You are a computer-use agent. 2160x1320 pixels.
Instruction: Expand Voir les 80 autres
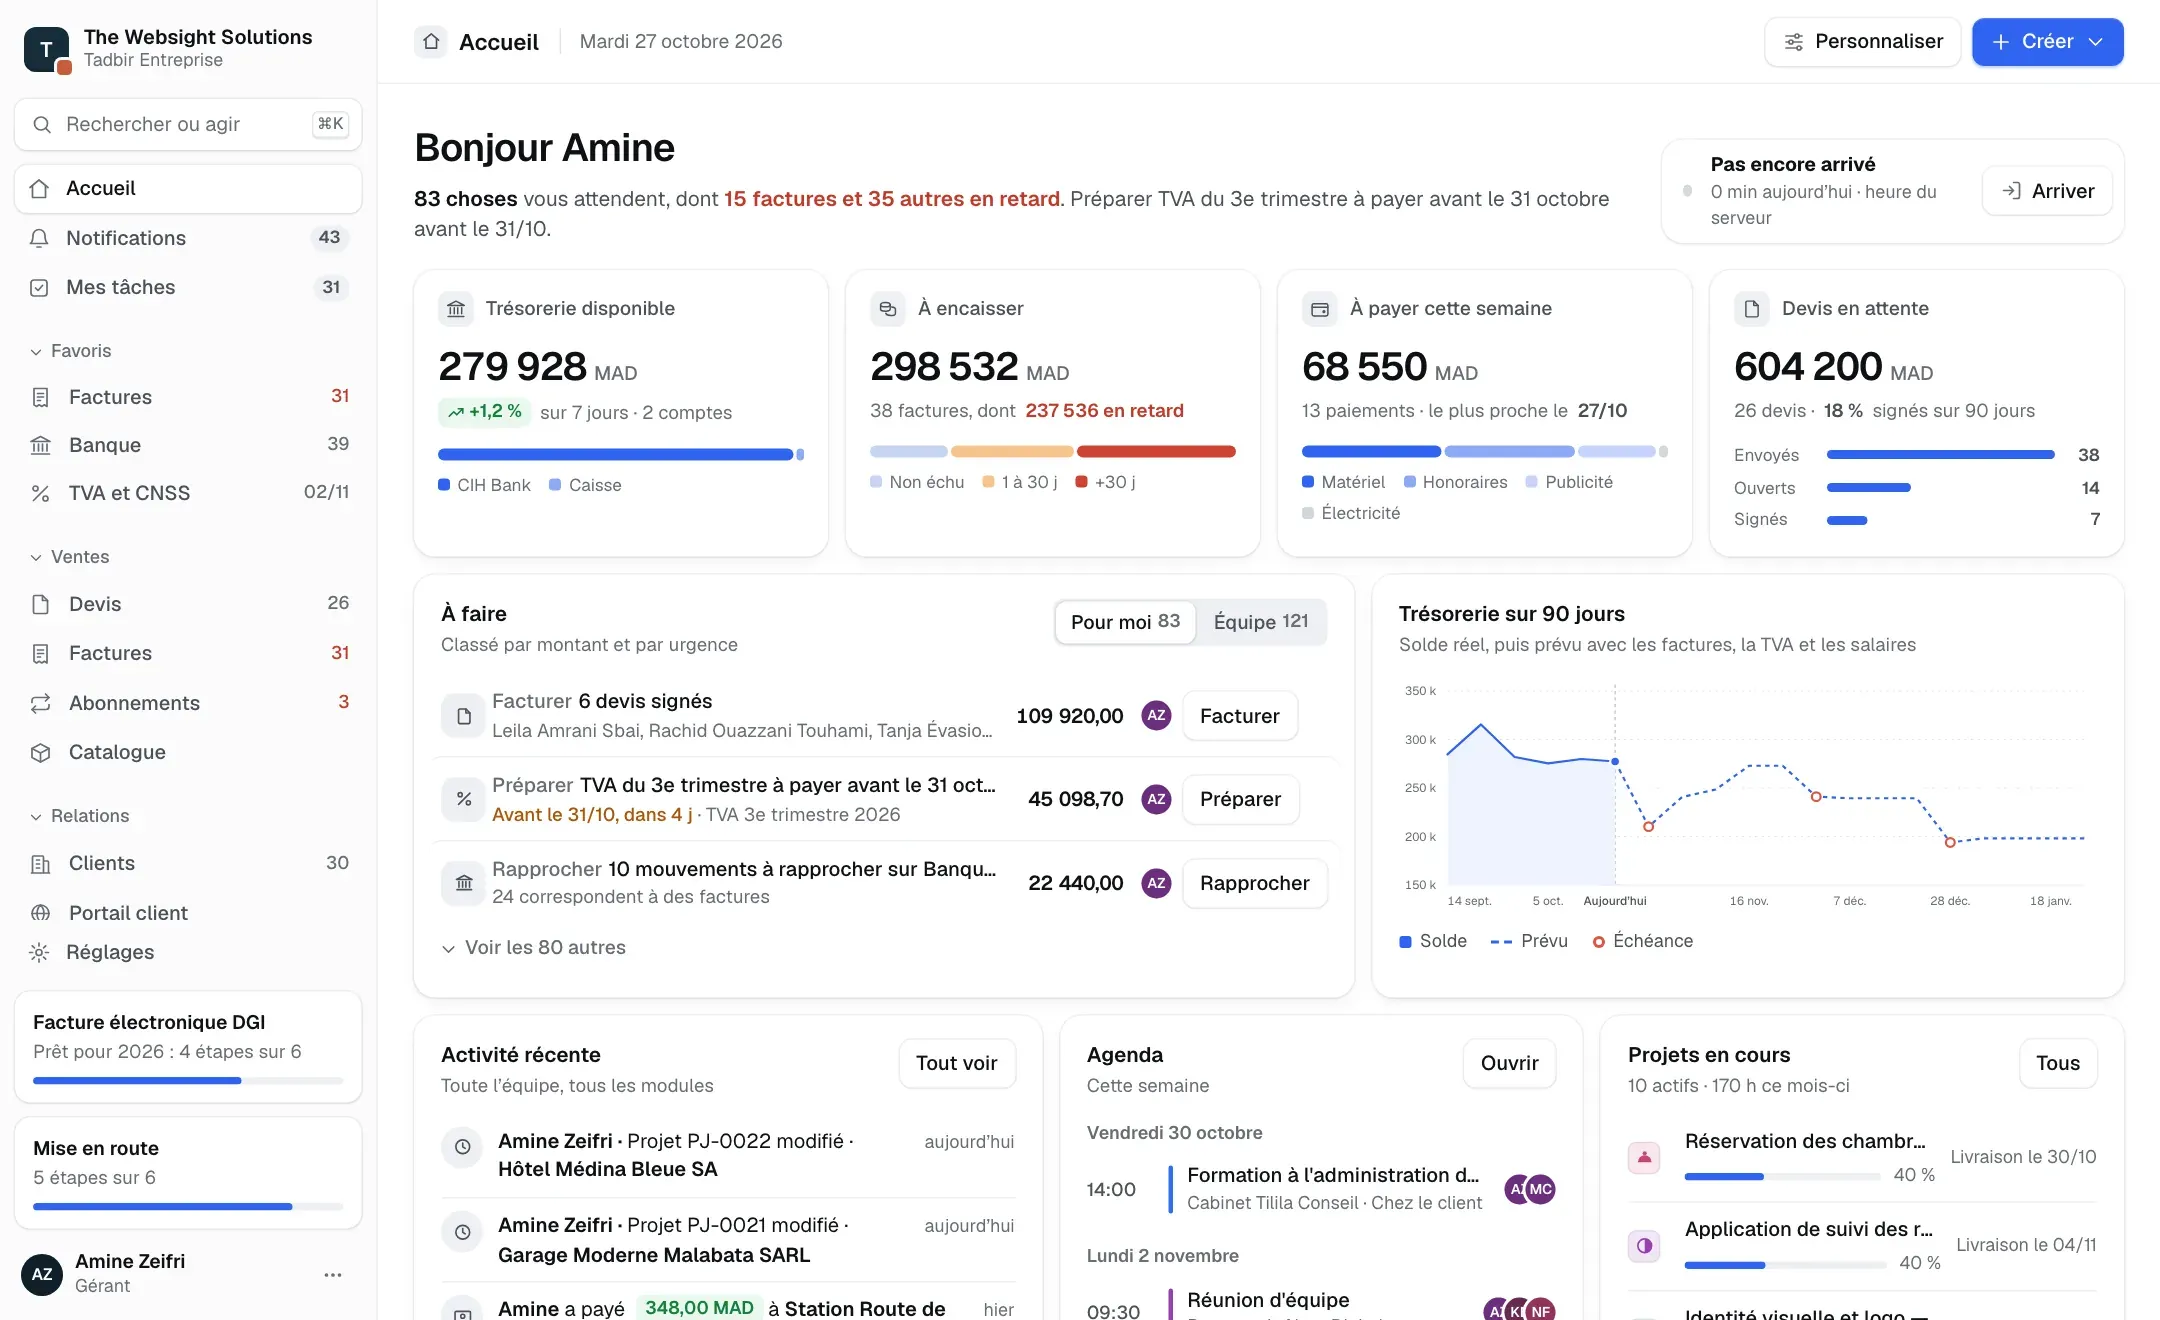(534, 948)
